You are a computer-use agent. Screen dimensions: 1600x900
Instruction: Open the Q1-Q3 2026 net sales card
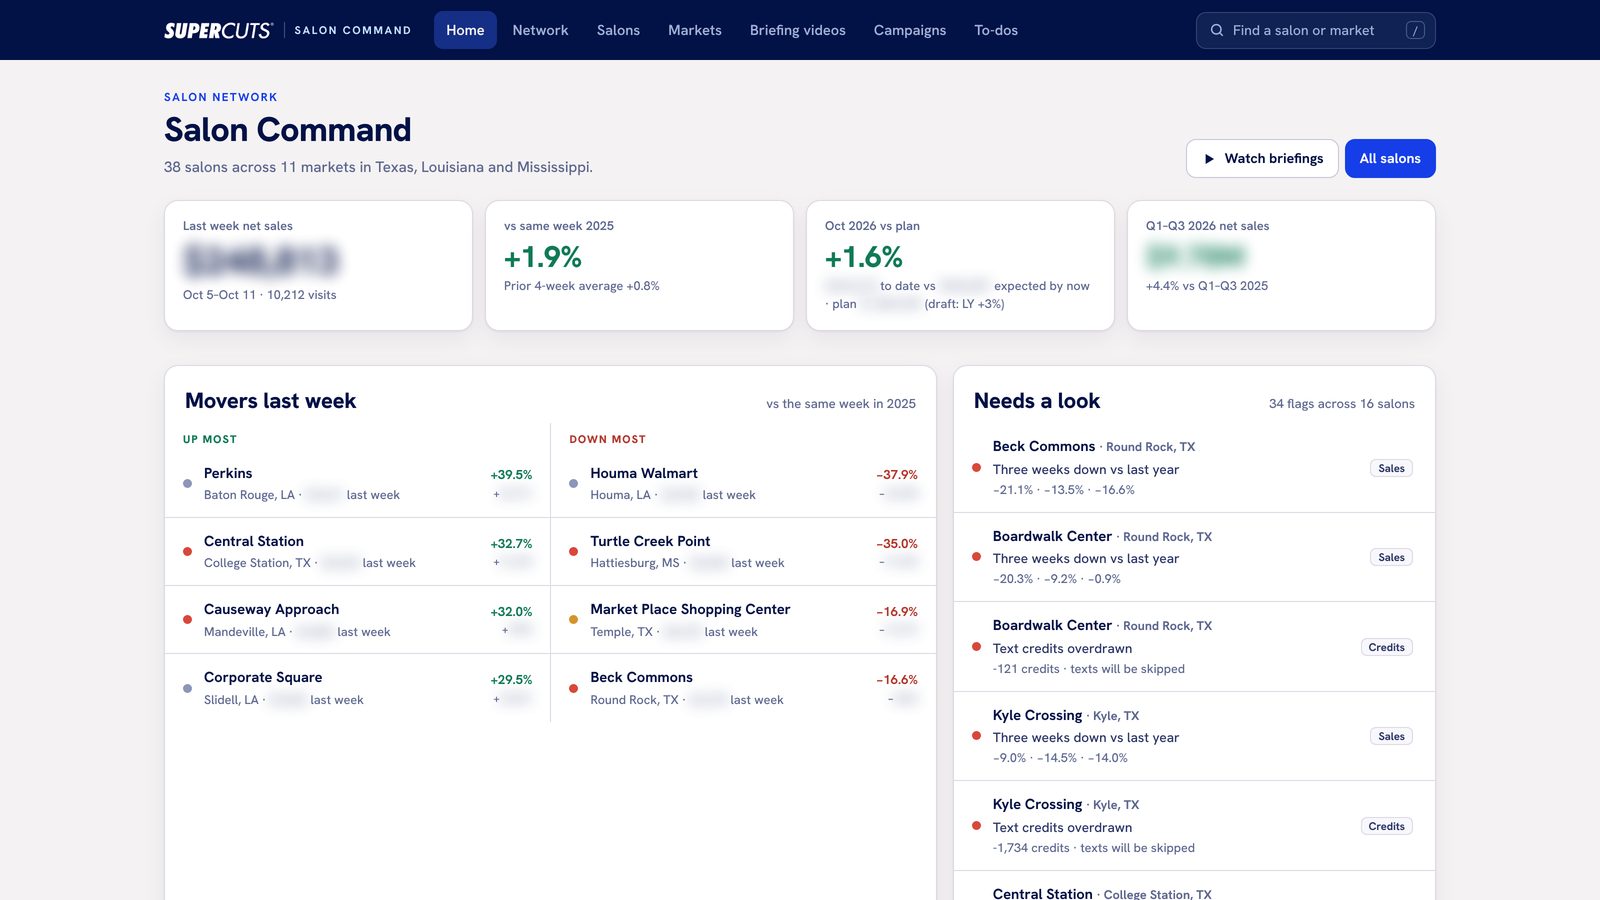tap(1281, 265)
